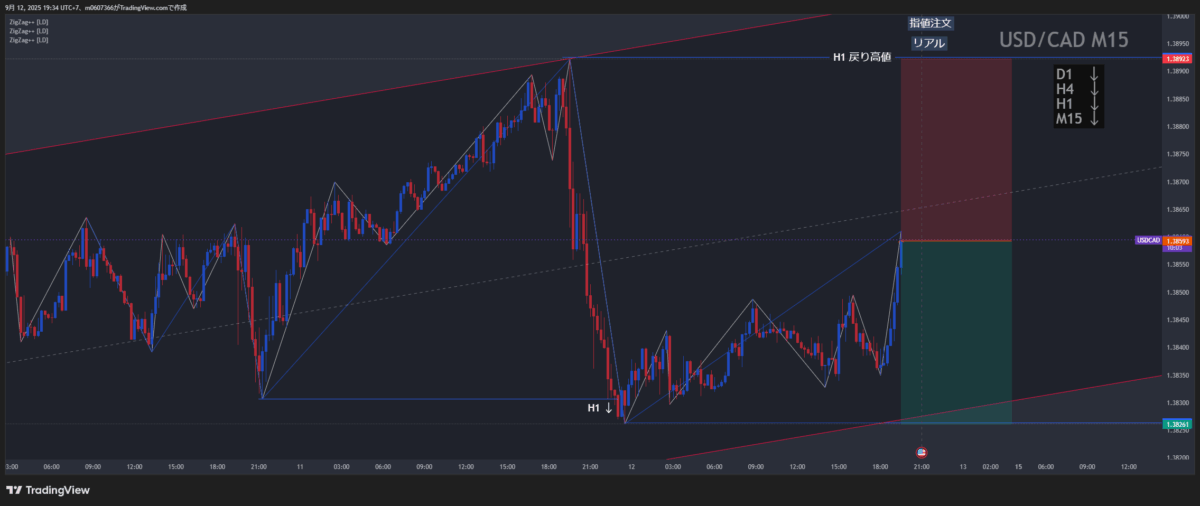Image resolution: width=1200 pixels, height=506 pixels.
Task: Click the 指値注文 text label
Action: [x=930, y=23]
